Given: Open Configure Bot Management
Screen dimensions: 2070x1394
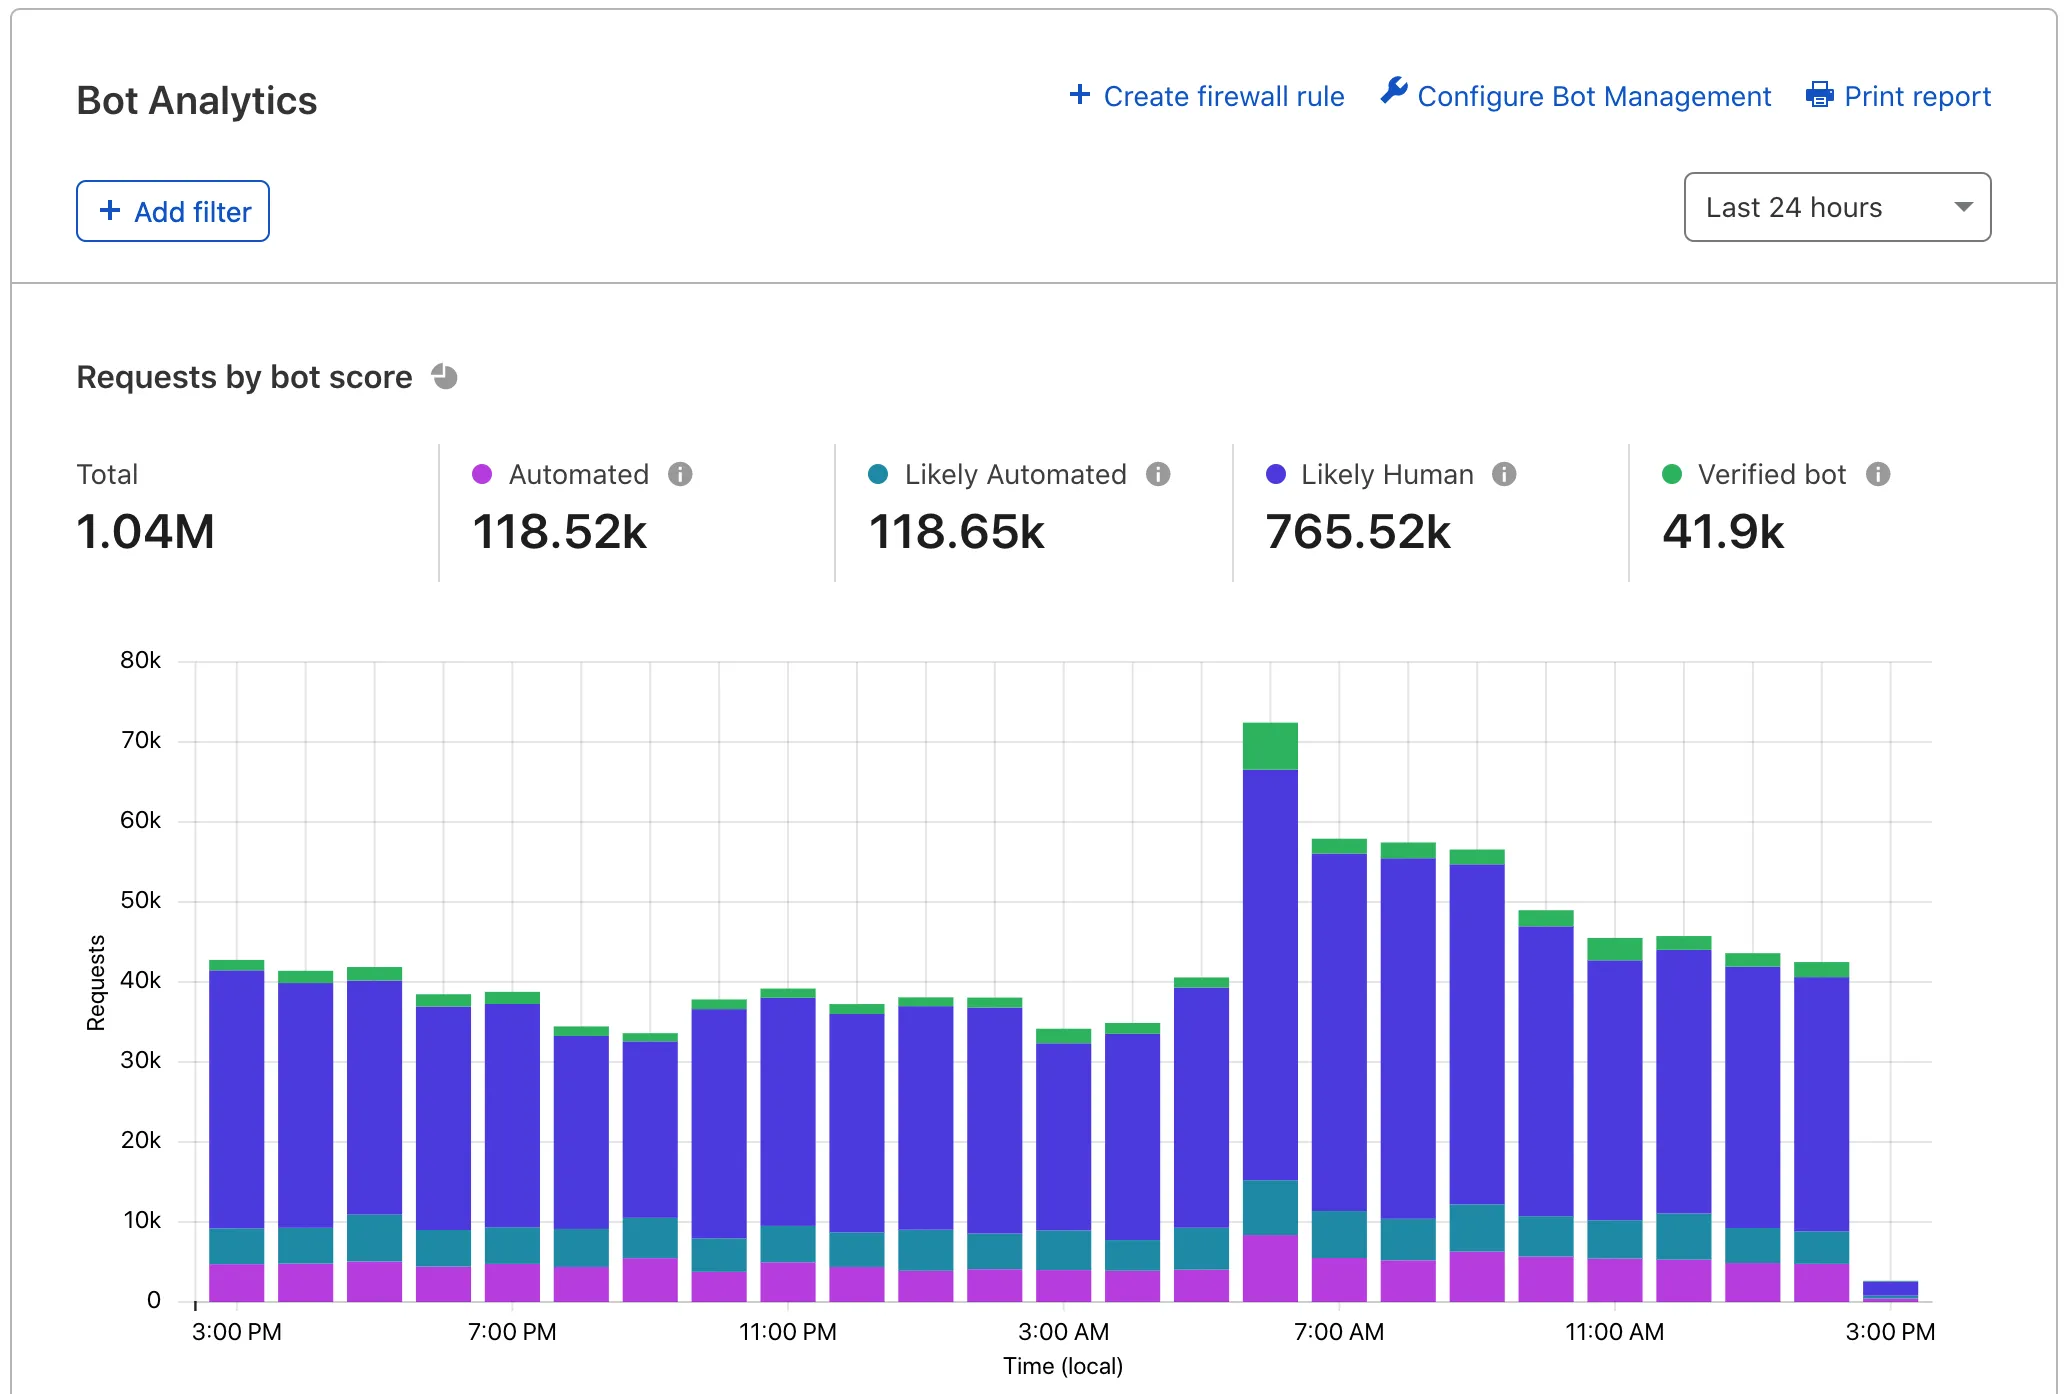Looking at the screenshot, I should 1594,95.
